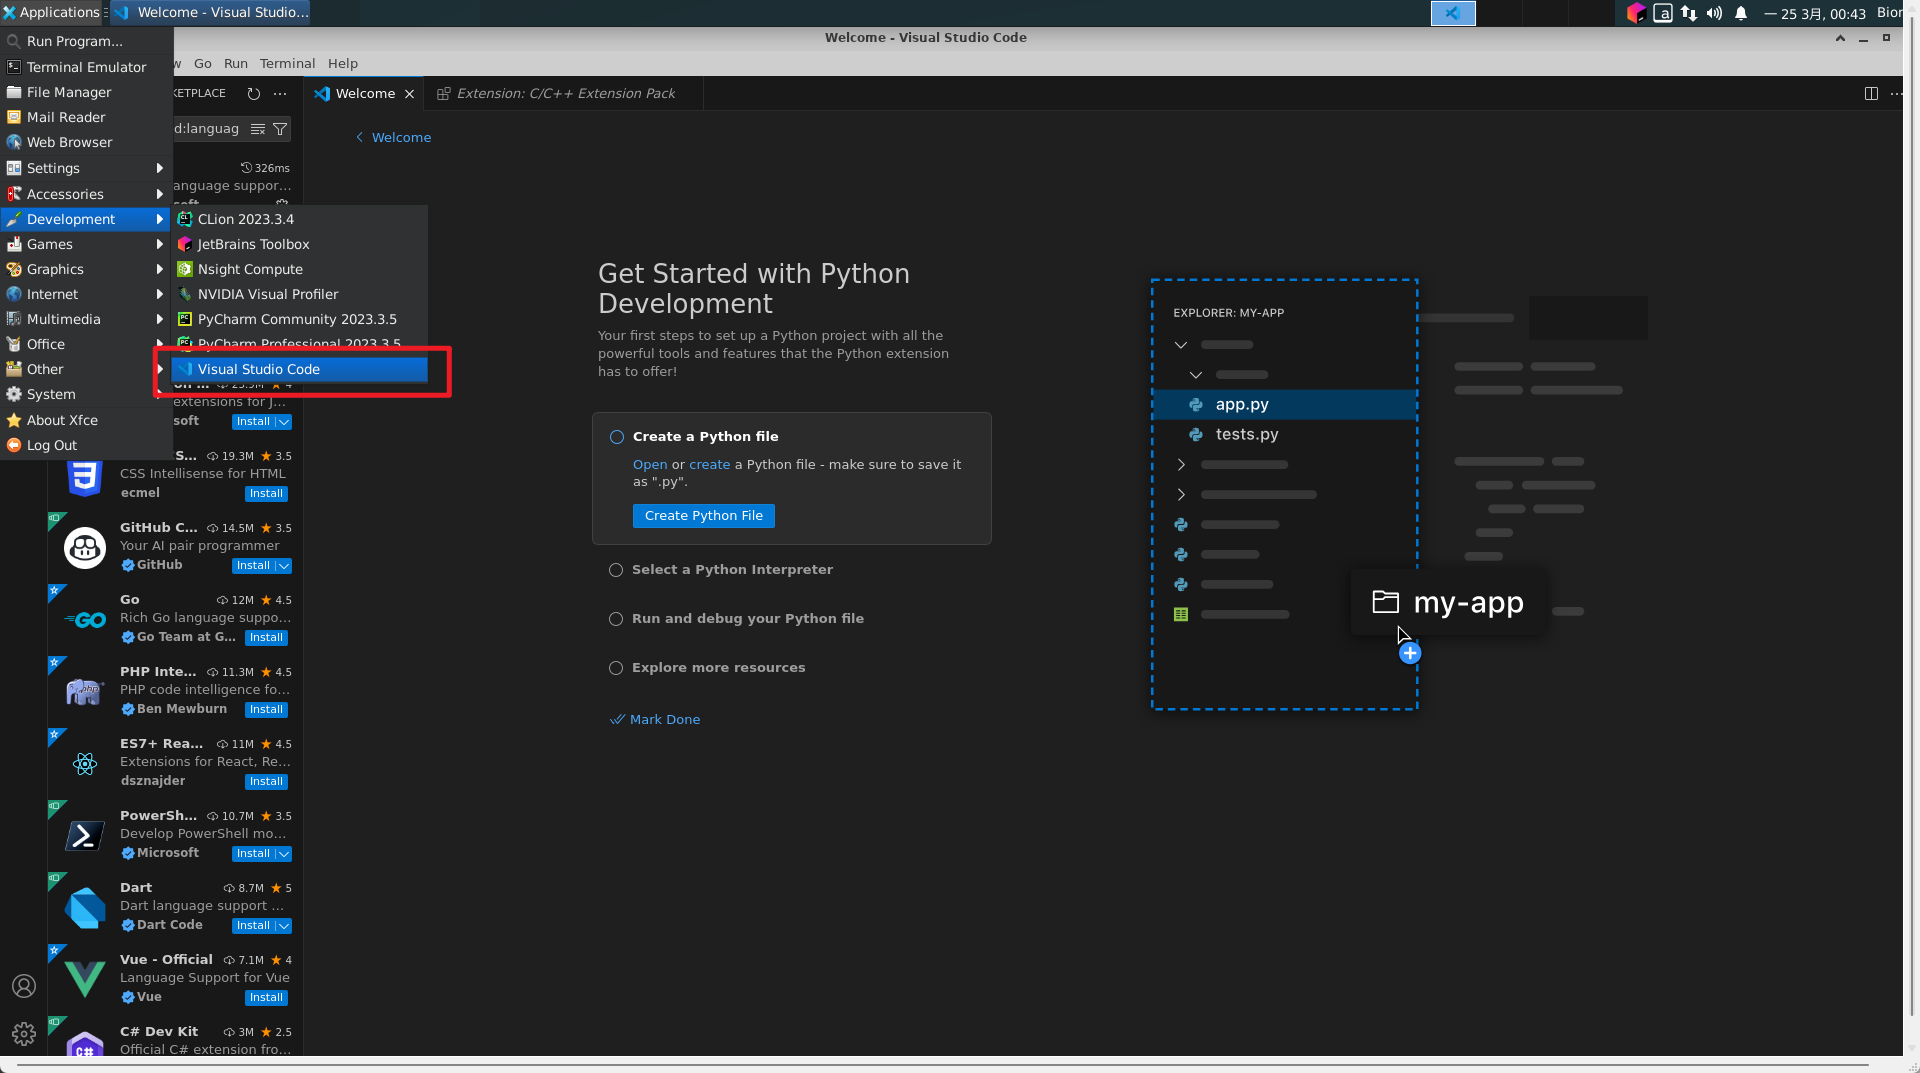Go back via Welcome breadcrumb link
Image resolution: width=1920 pixels, height=1073 pixels.
(x=394, y=138)
